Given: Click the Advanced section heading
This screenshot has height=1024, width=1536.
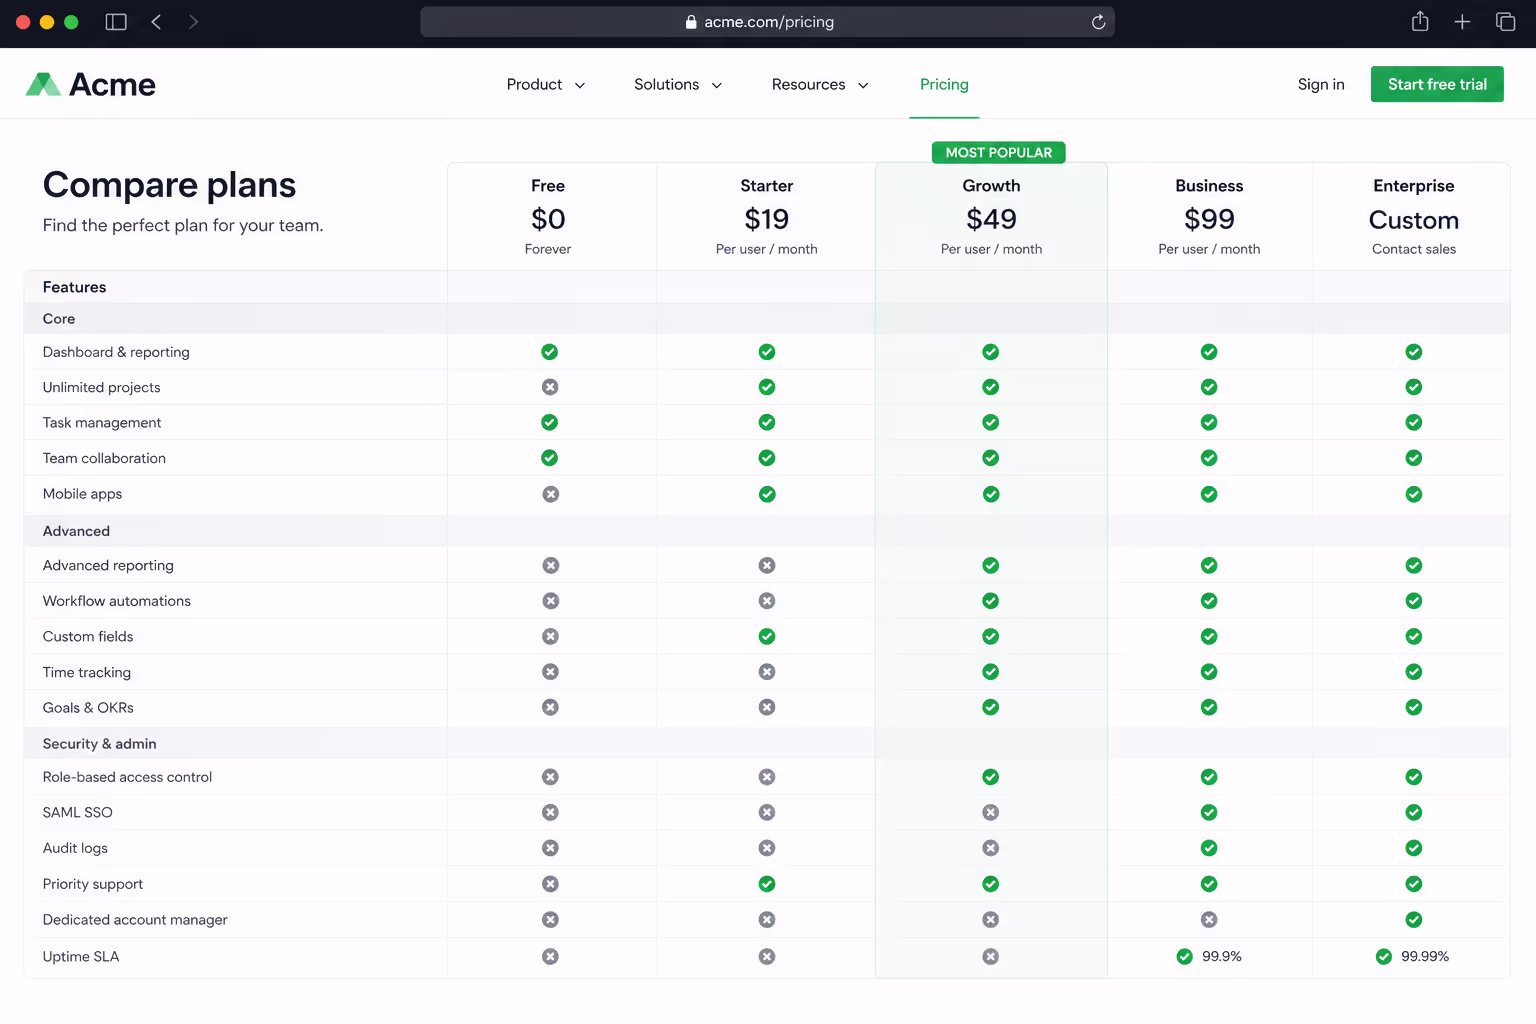Looking at the screenshot, I should click(76, 531).
